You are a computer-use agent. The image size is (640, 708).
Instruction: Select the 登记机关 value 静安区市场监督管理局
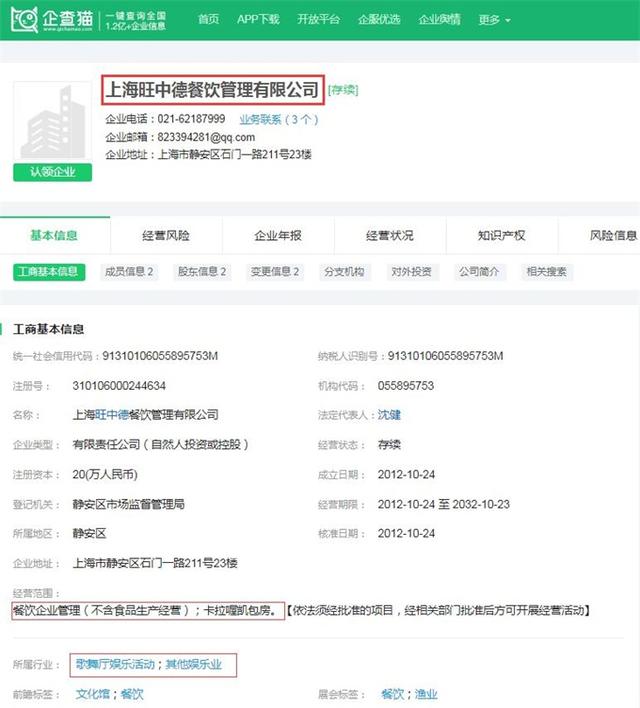click(128, 504)
